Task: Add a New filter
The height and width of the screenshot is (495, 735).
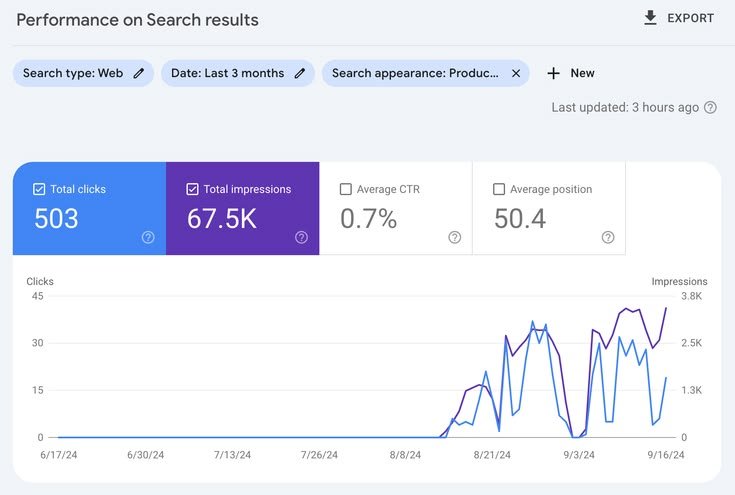Action: [571, 73]
